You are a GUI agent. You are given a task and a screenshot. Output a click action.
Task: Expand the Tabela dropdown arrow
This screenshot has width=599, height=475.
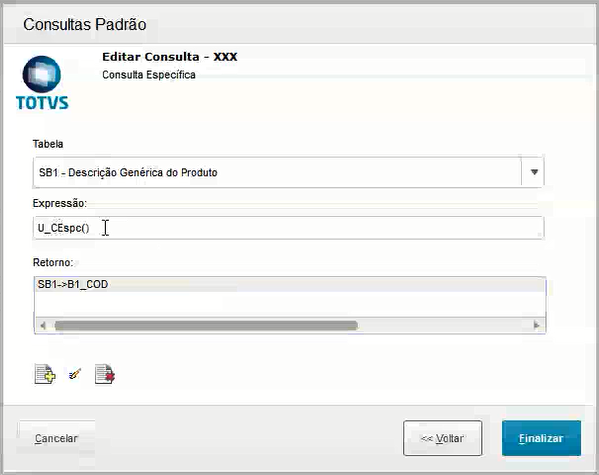click(534, 172)
